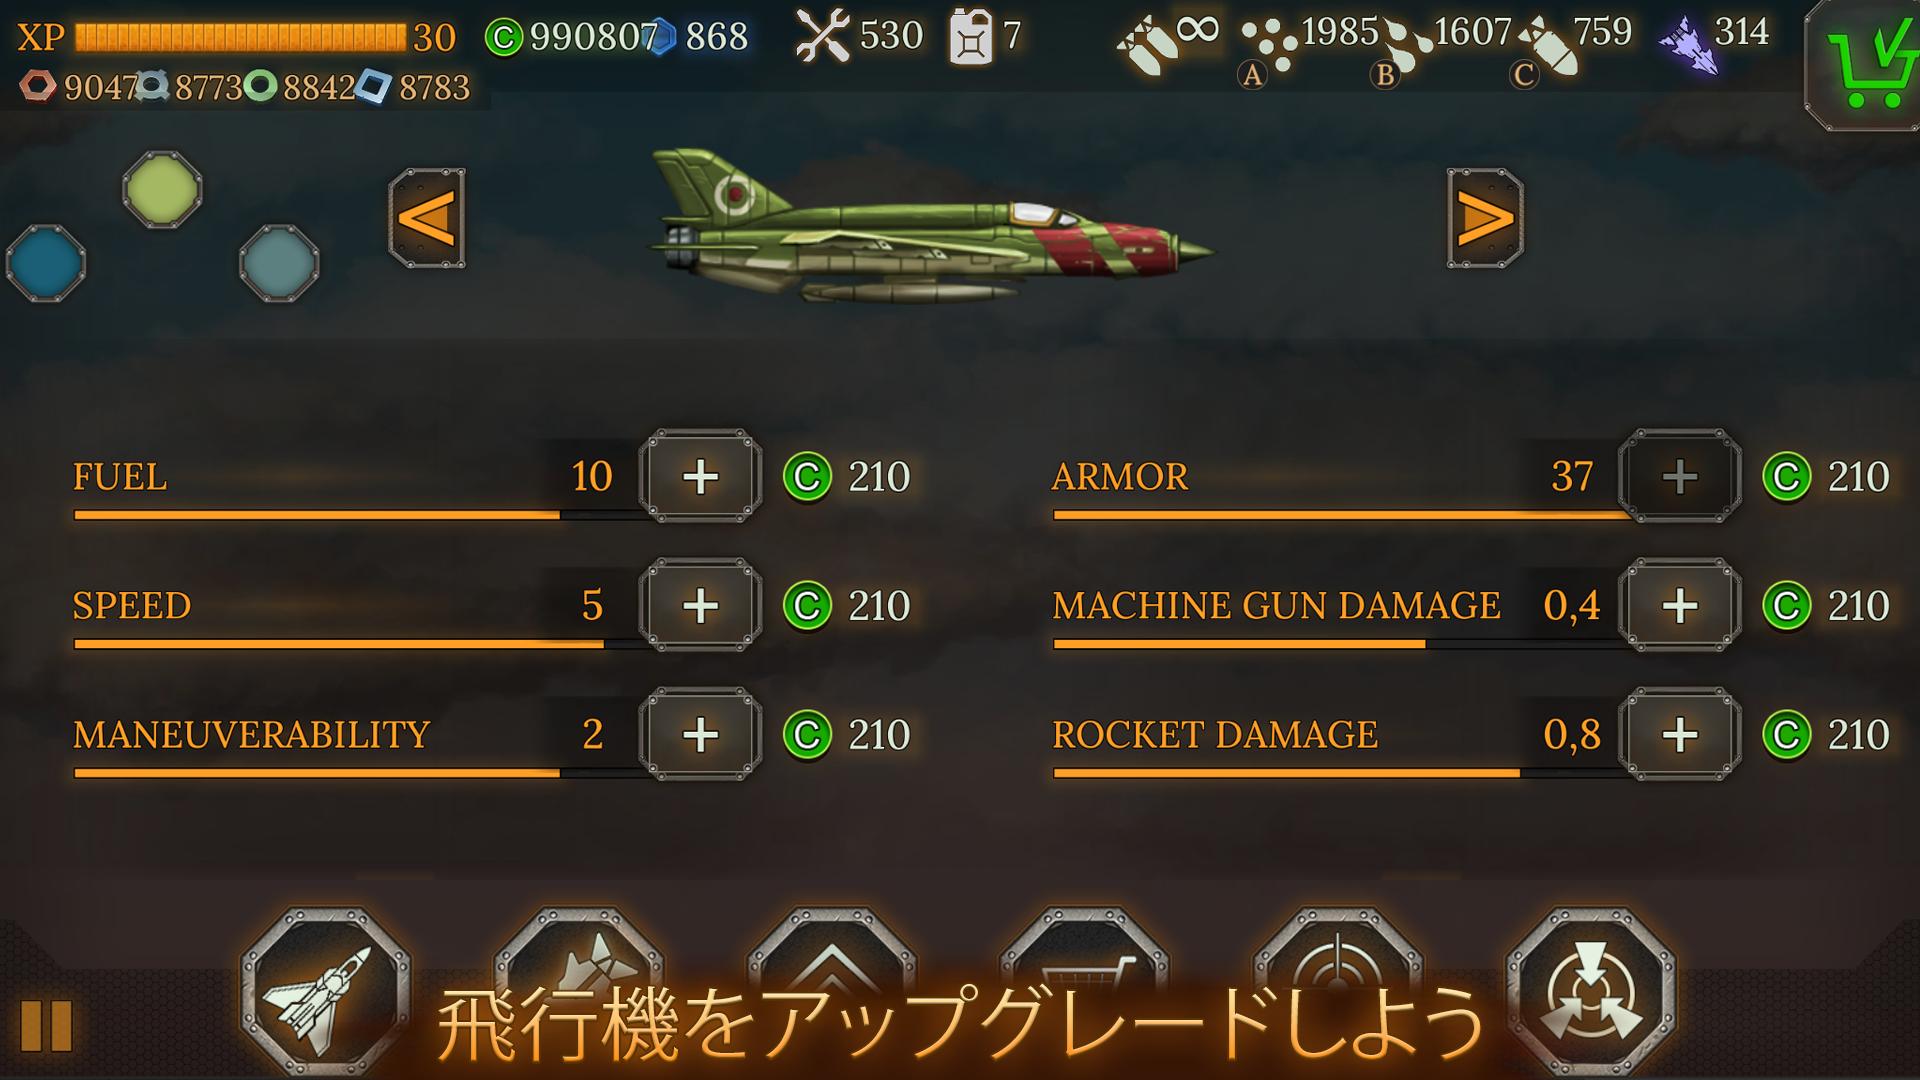Tap the wrench repair kits icon
1920x1080 pixels.
point(822,36)
